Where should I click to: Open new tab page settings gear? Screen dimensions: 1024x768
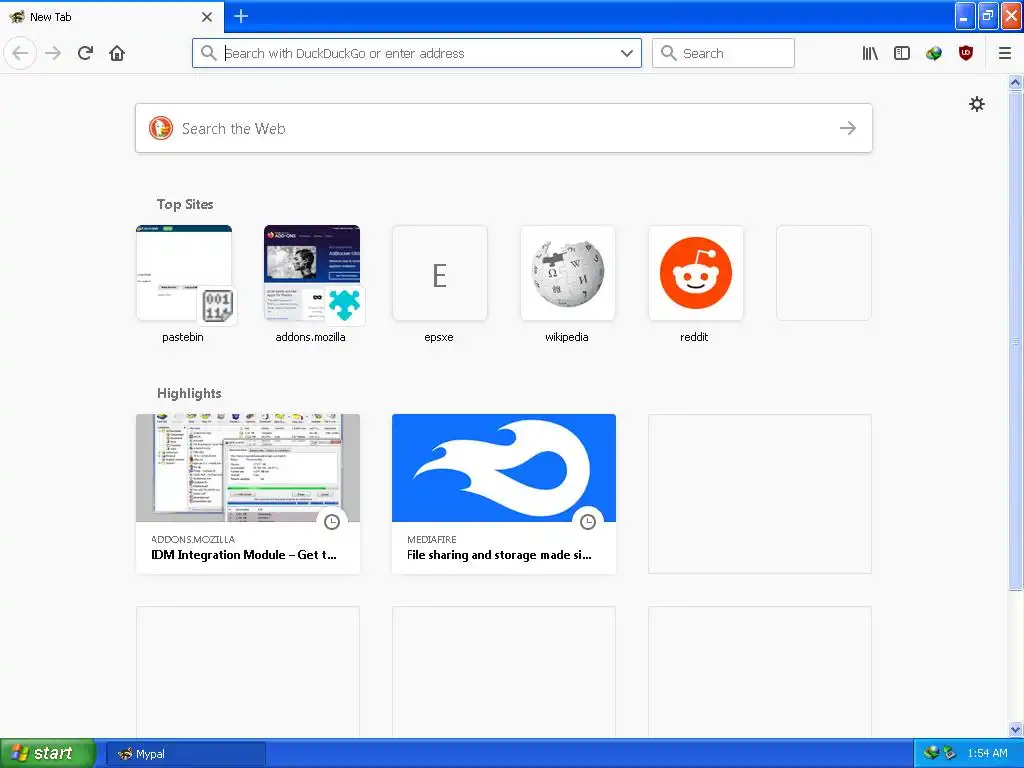click(977, 104)
